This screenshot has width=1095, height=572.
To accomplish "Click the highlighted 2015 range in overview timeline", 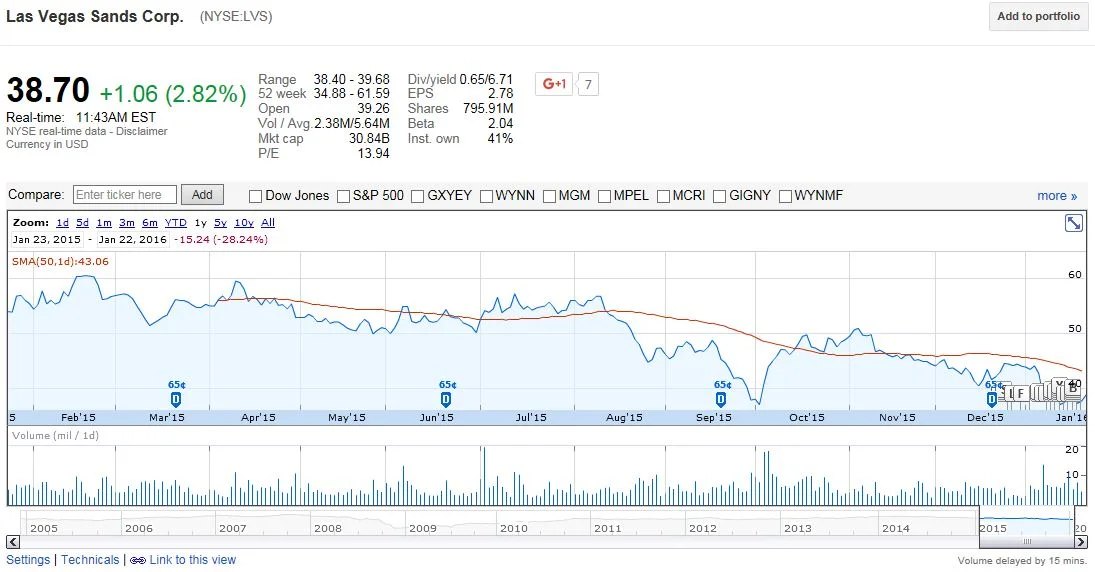I will (x=1027, y=522).
